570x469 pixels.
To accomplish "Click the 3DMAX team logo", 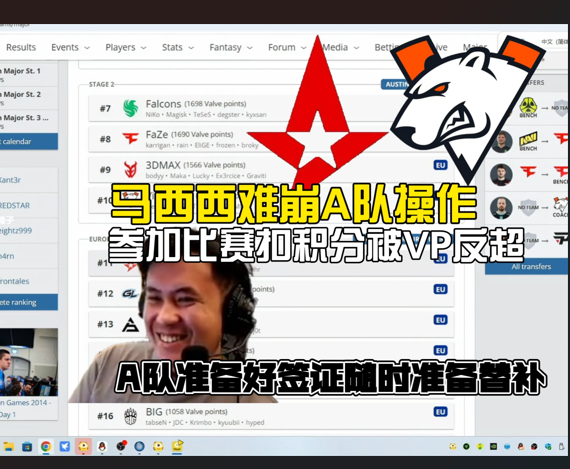I will coord(131,169).
